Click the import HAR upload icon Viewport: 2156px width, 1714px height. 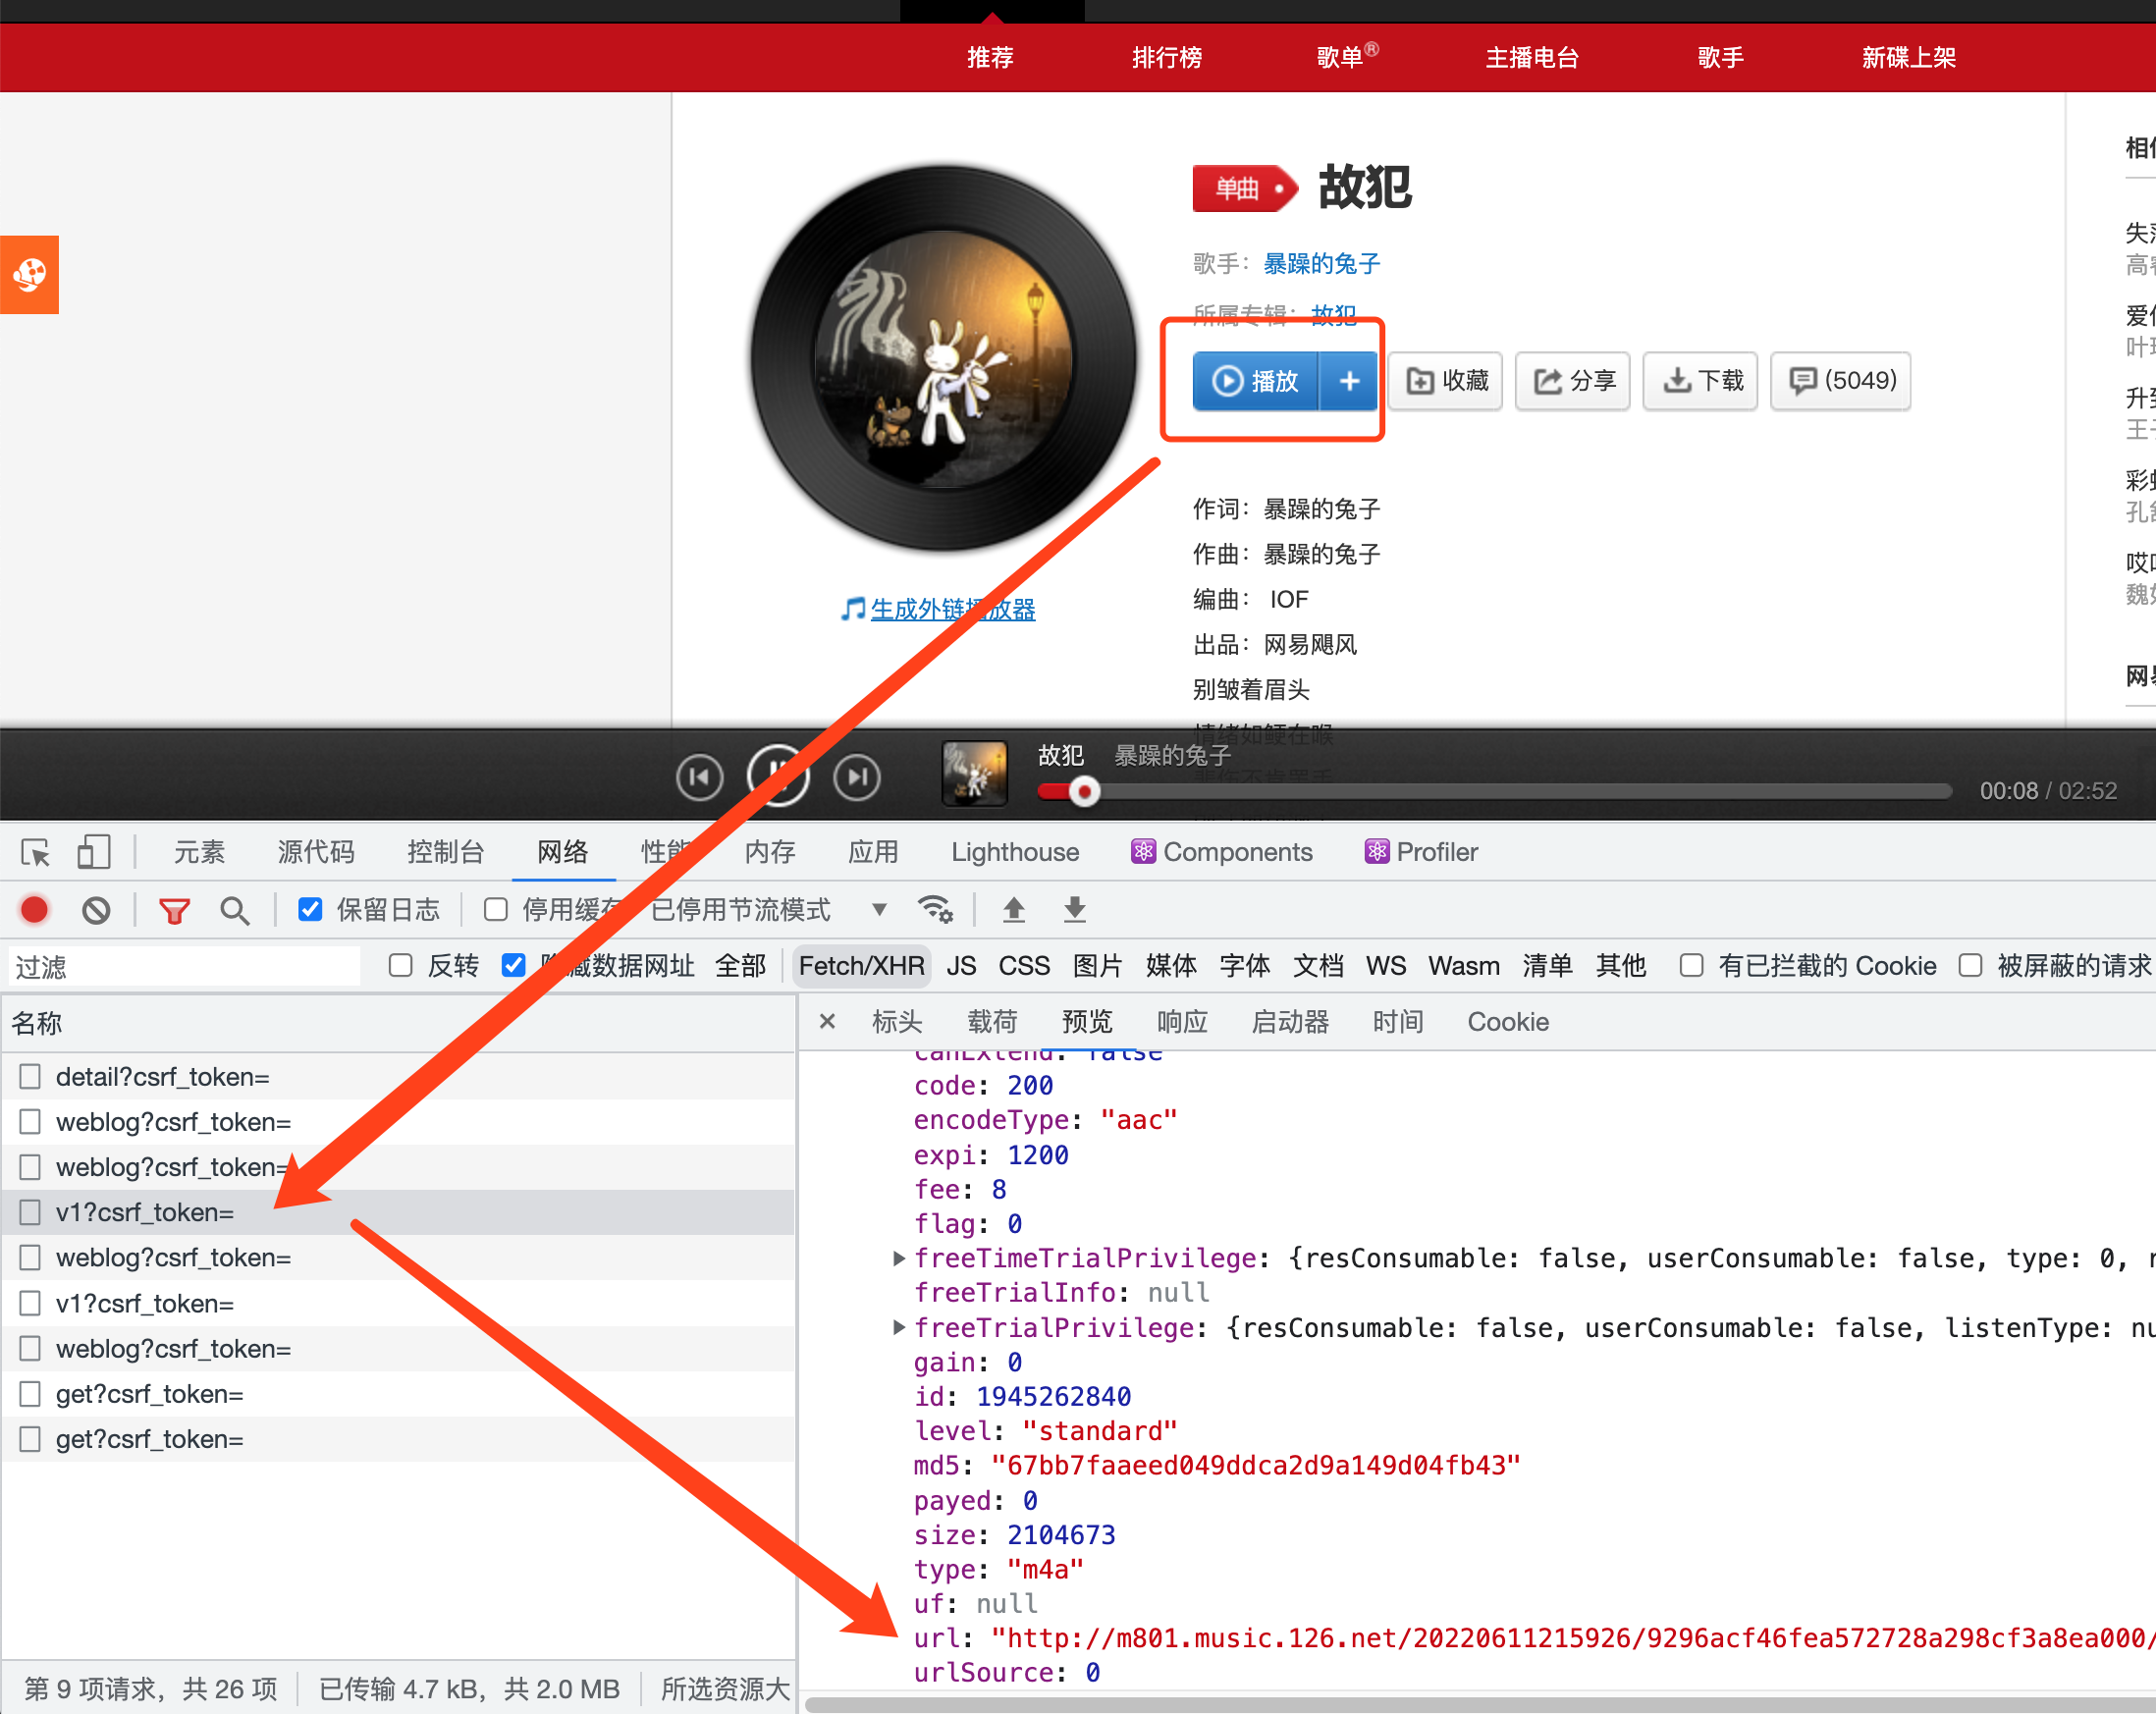coord(1014,909)
